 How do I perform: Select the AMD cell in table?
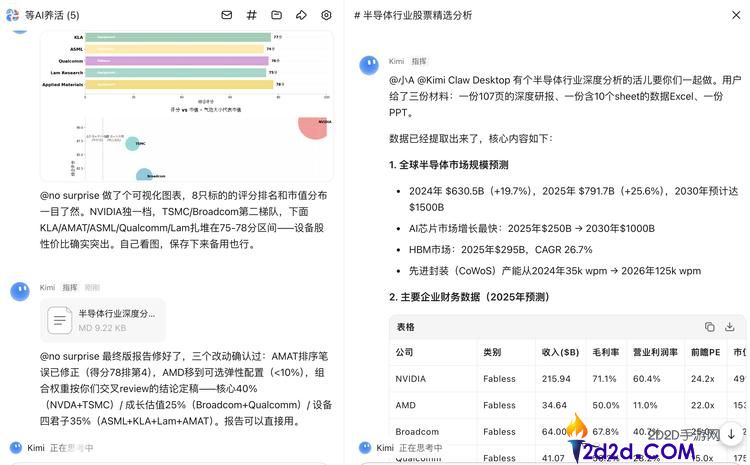[405, 405]
